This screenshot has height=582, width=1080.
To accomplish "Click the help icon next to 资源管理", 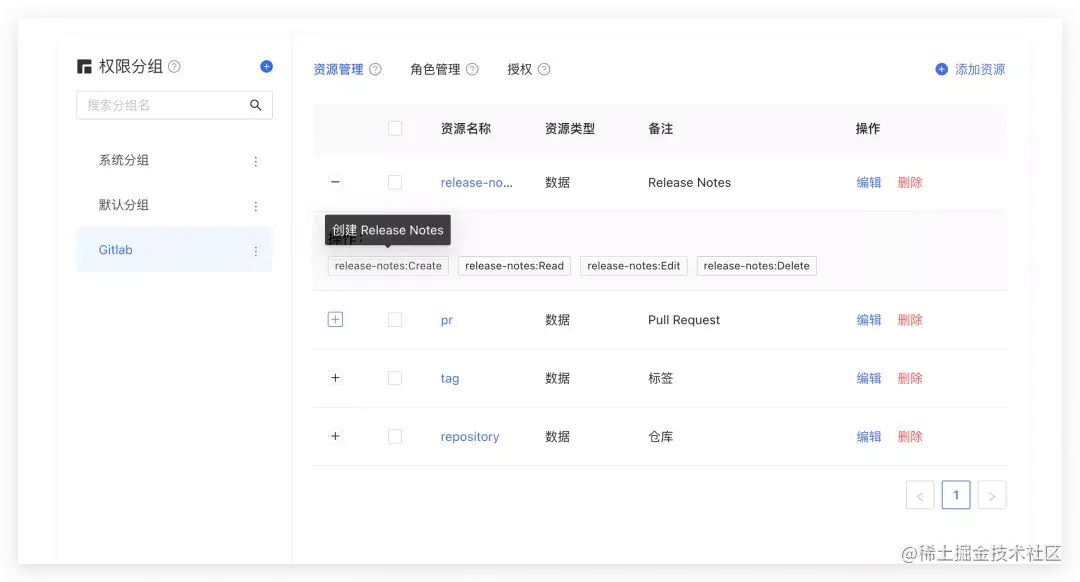I will pyautogui.click(x=375, y=70).
